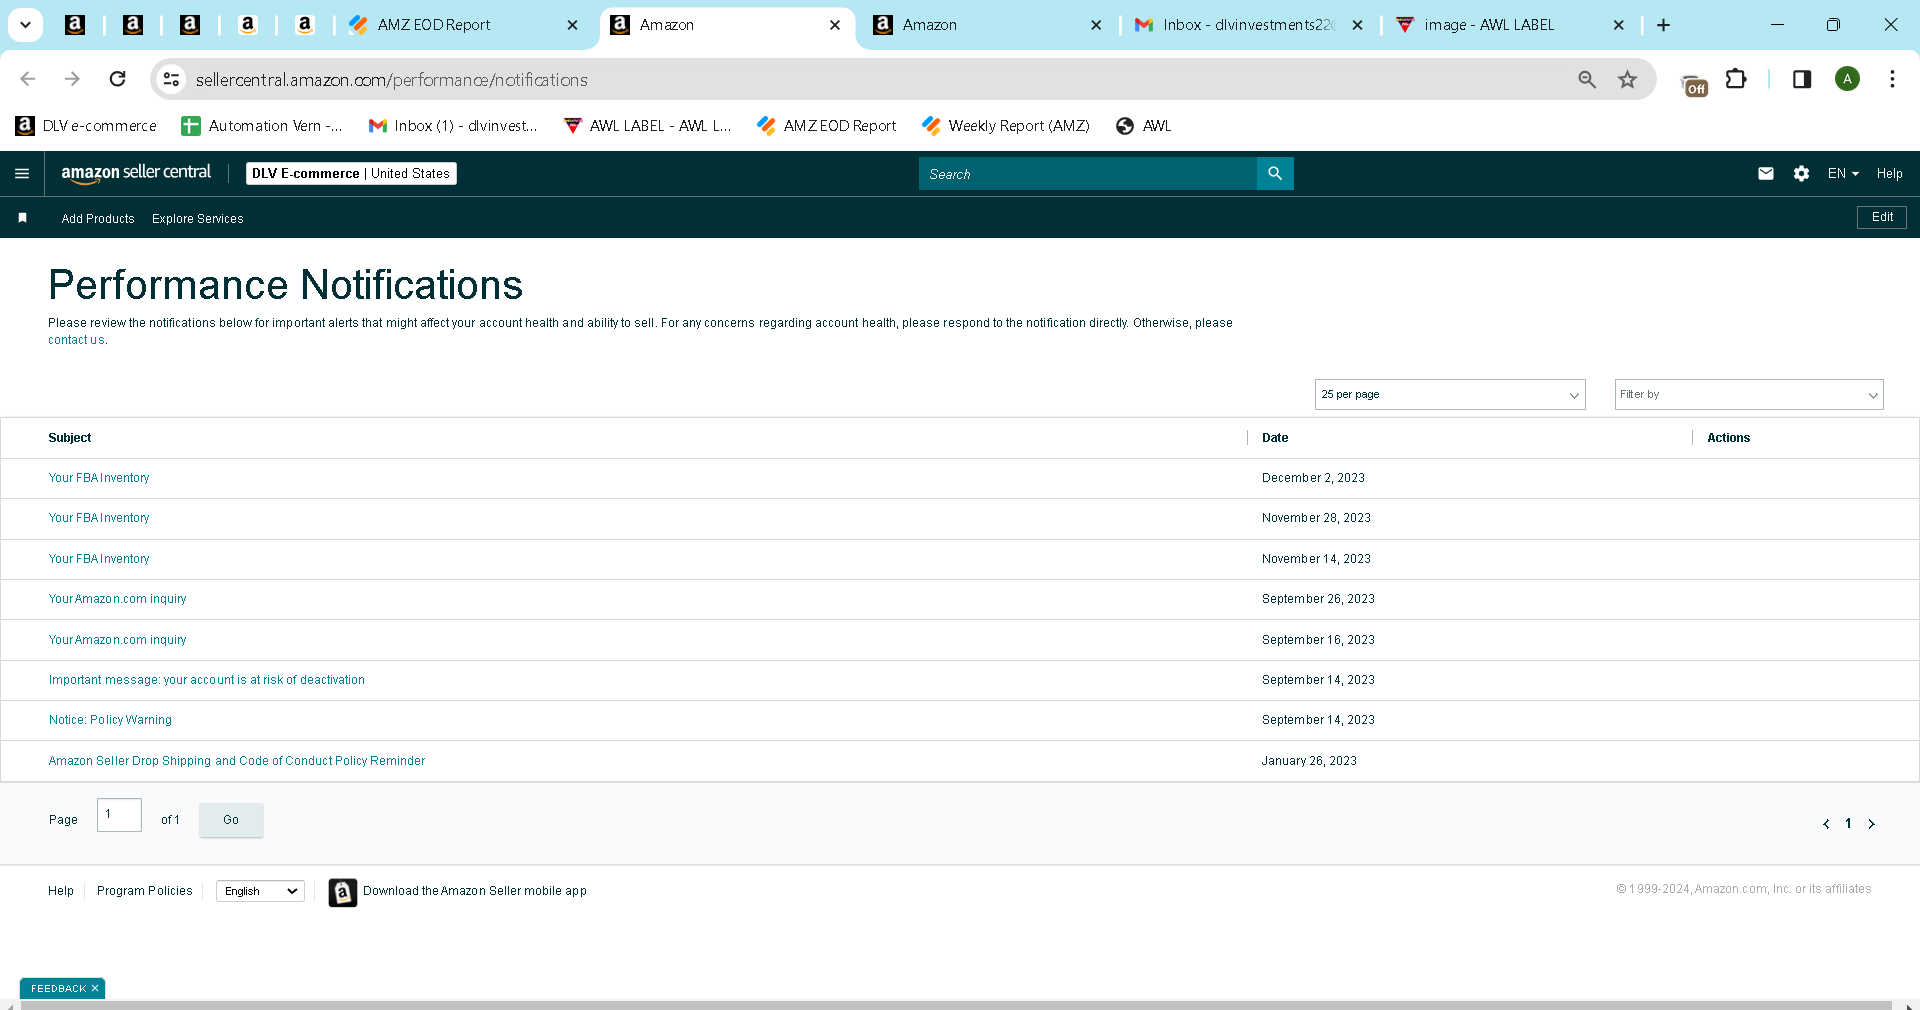Click the zoom magnifier icon in address bar

pos(1587,79)
